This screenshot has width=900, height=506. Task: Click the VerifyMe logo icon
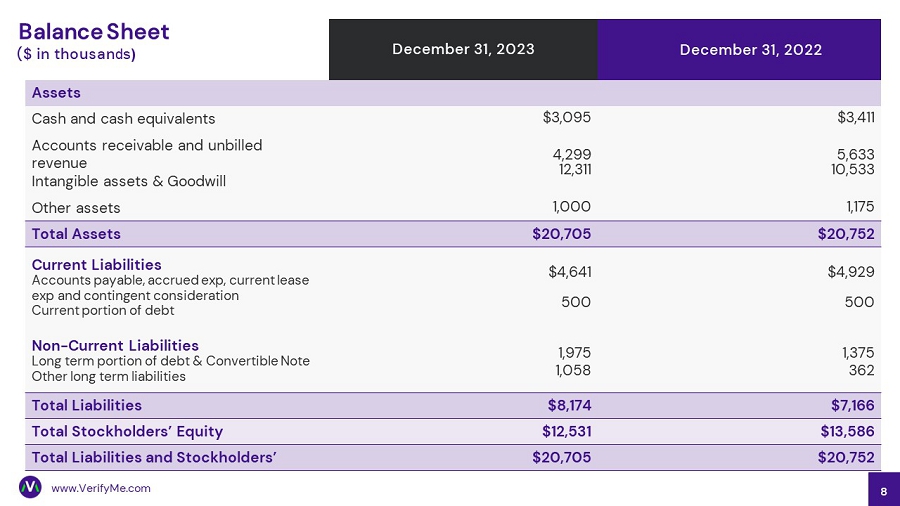30,487
